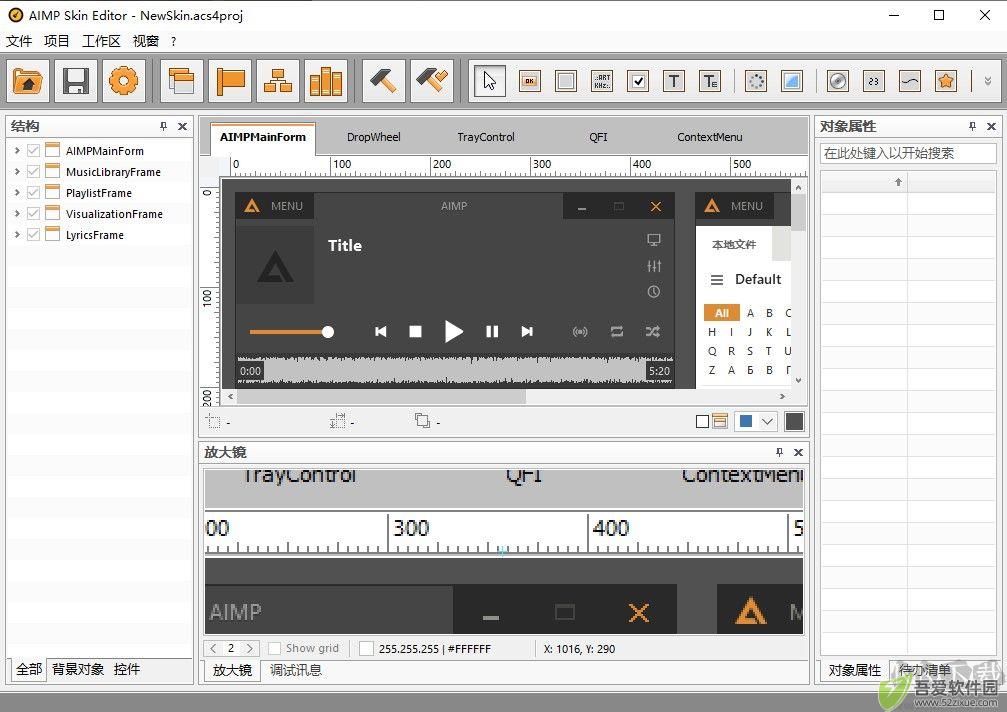Select the numeric 23 display tool

tap(874, 81)
